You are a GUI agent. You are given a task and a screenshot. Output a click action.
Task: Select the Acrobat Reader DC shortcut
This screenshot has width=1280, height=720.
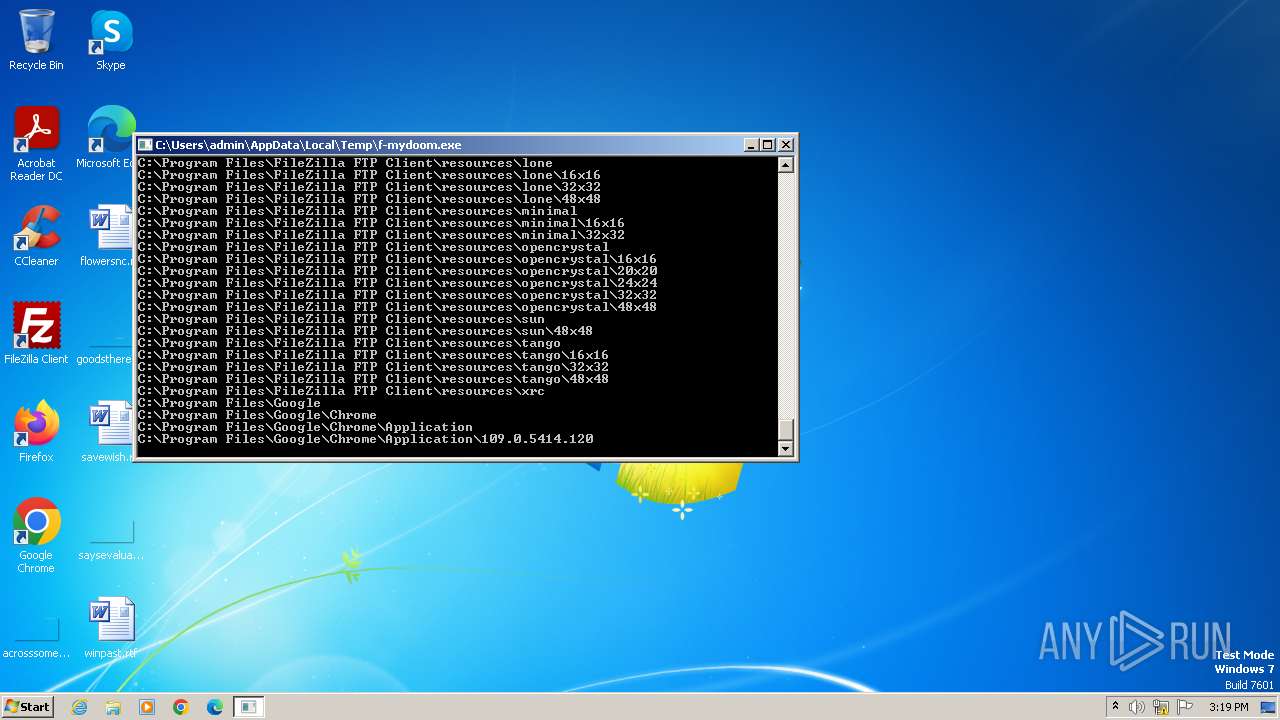[x=36, y=144]
